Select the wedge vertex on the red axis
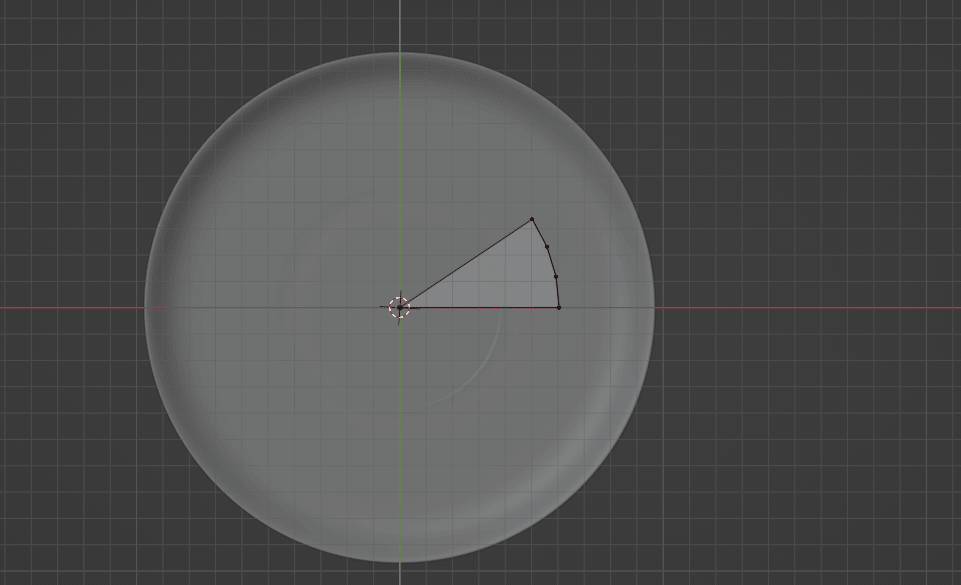 [x=558, y=307]
